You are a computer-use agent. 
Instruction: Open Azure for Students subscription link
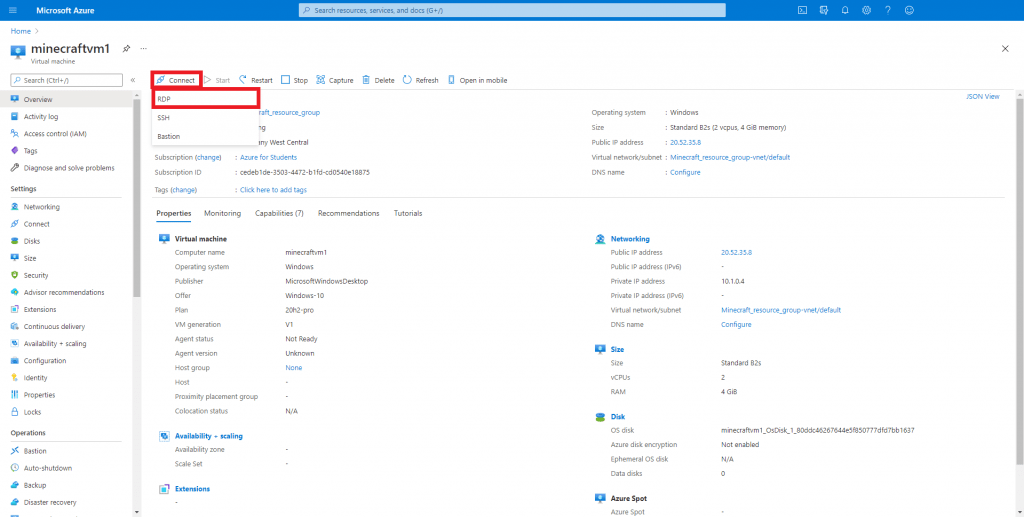coord(268,157)
